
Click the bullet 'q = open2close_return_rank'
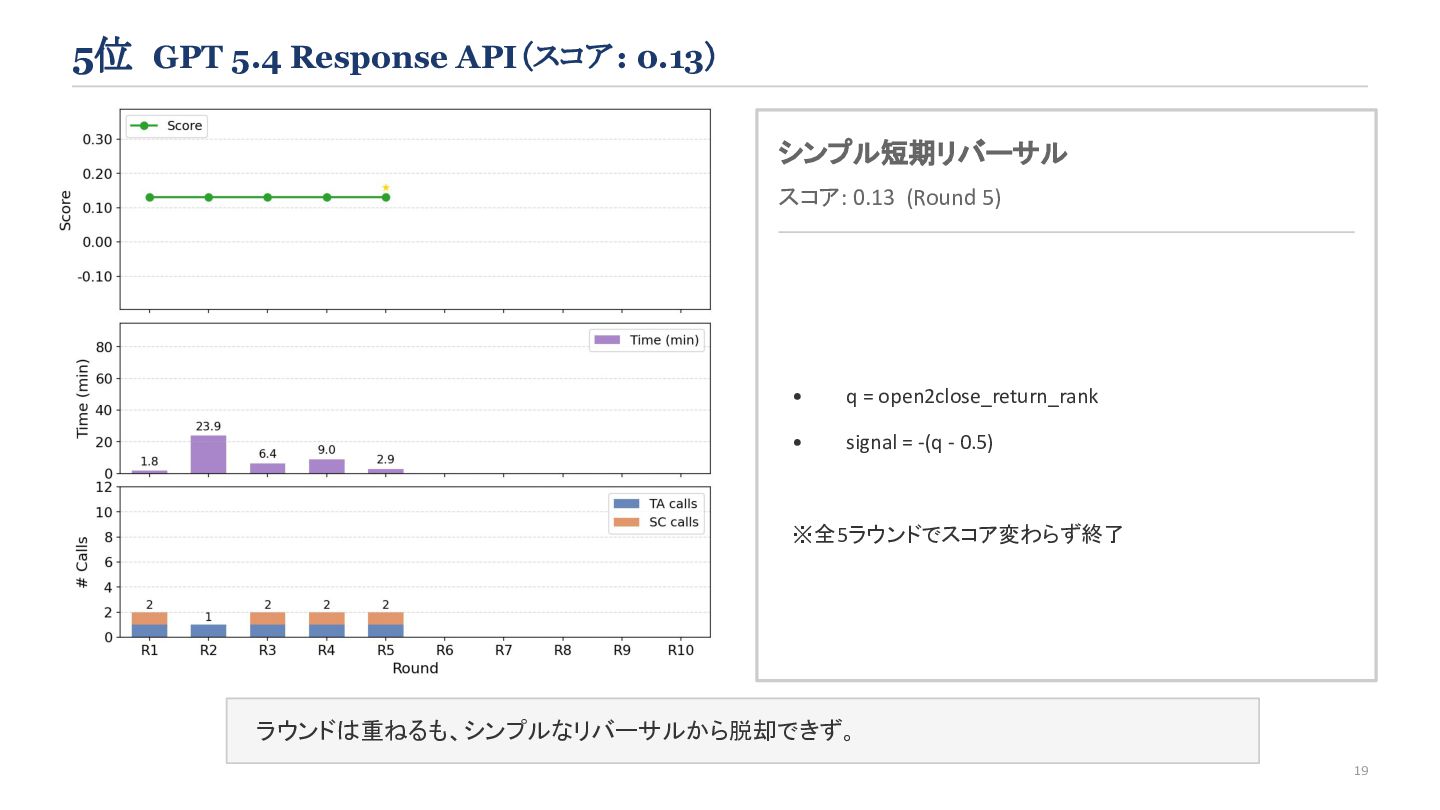971,396
